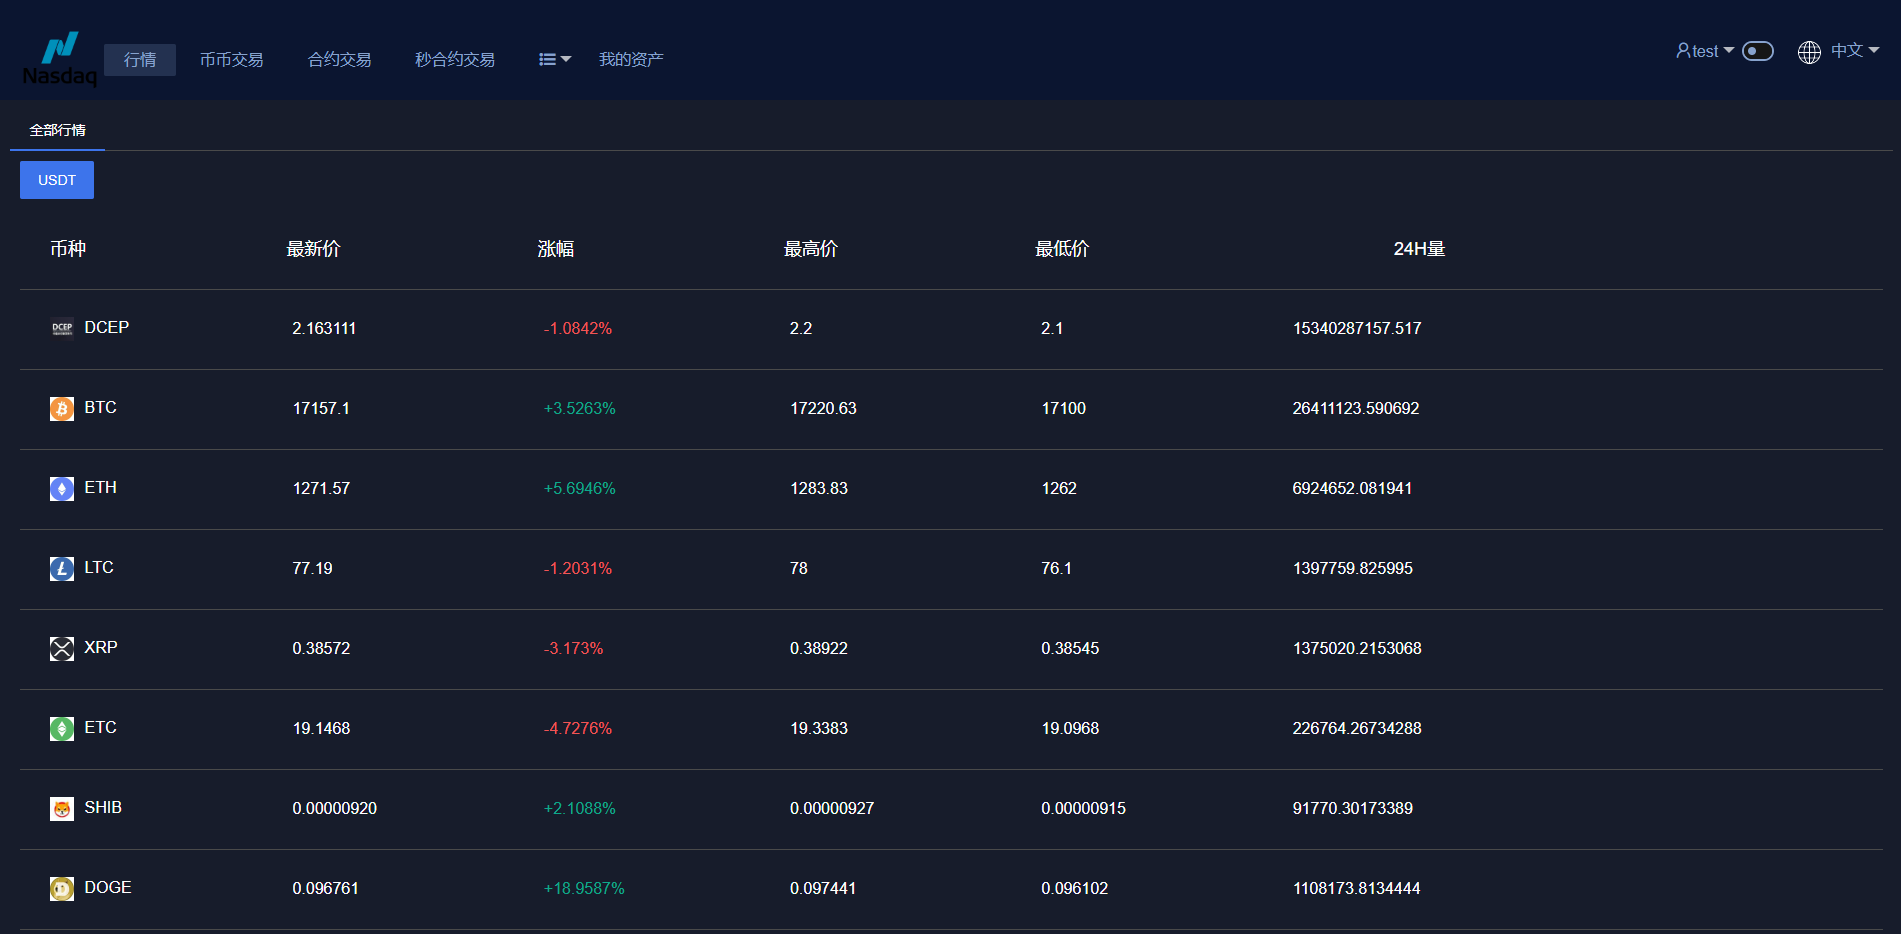Click the XRP coin icon
Viewport: 1901px width, 934px height.
(62, 649)
